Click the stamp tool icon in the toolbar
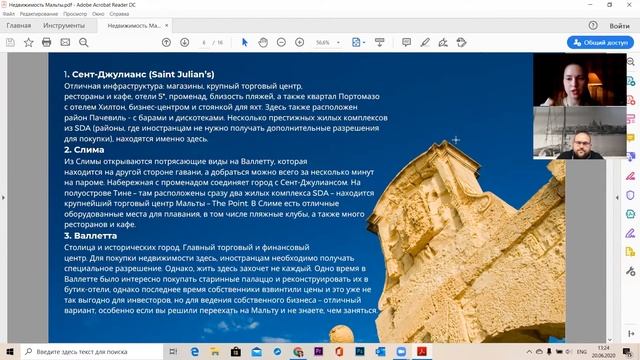Viewport: 640px width, 360px height. pyautogui.click(x=461, y=42)
